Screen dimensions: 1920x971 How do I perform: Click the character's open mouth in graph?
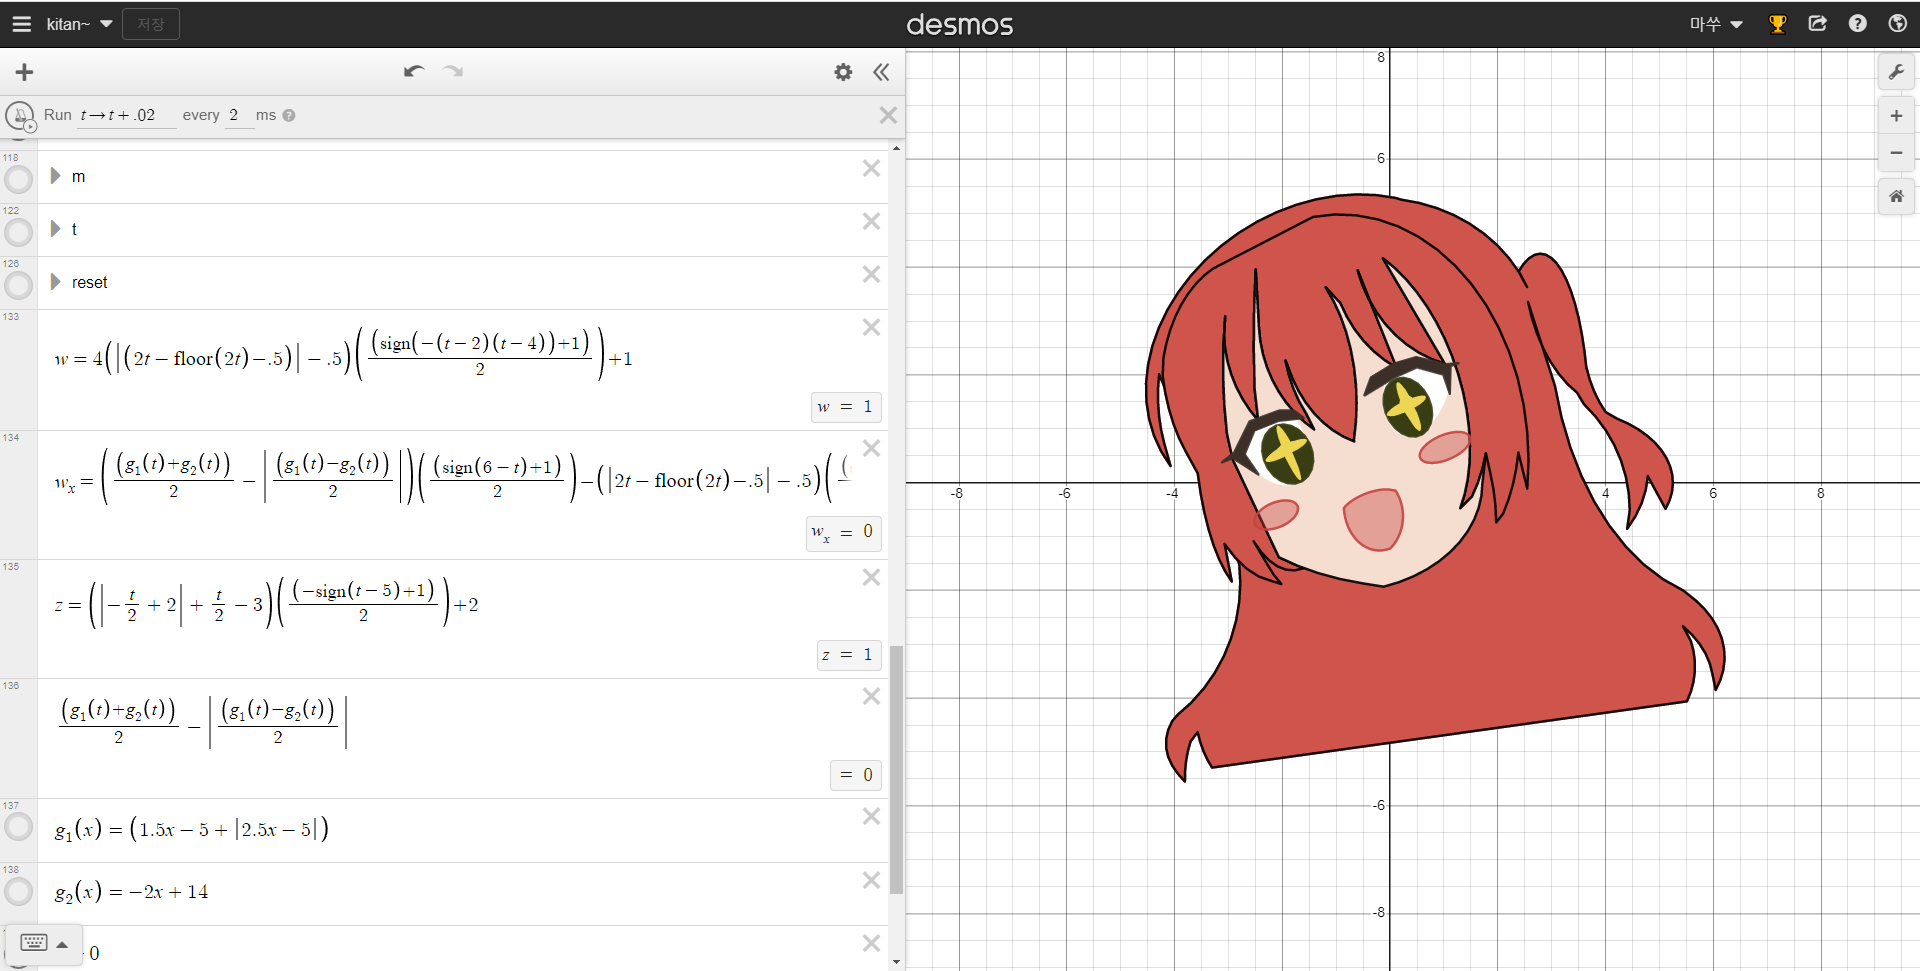pyautogui.click(x=1374, y=519)
